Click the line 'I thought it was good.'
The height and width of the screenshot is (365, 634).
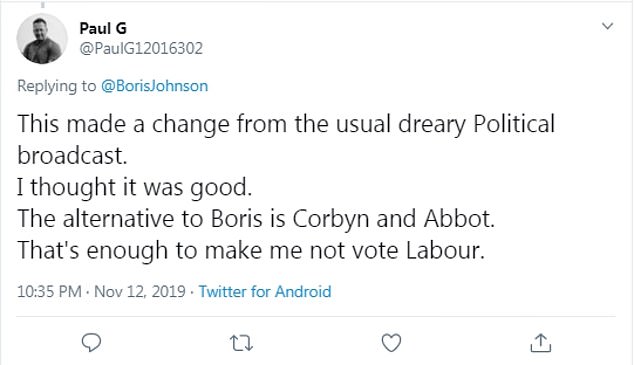coord(135,187)
